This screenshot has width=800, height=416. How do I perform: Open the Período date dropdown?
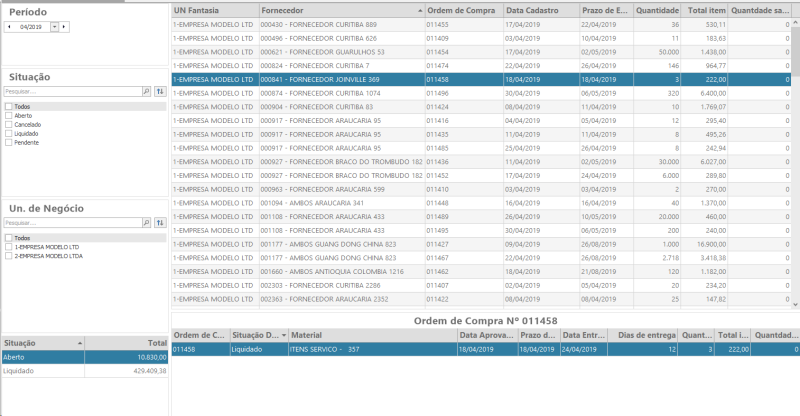coord(55,27)
